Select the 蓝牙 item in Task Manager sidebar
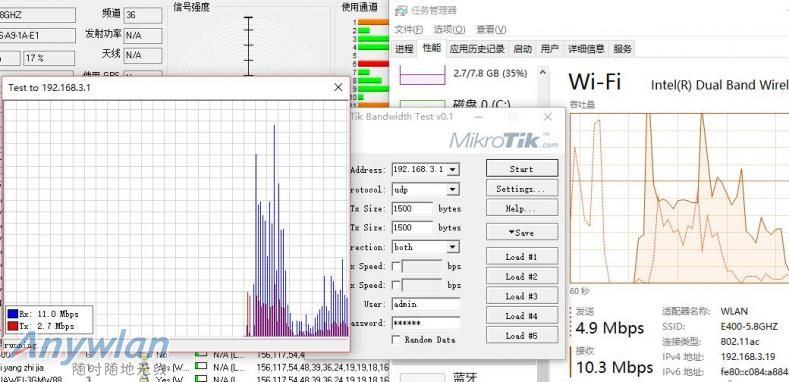 [464, 377]
